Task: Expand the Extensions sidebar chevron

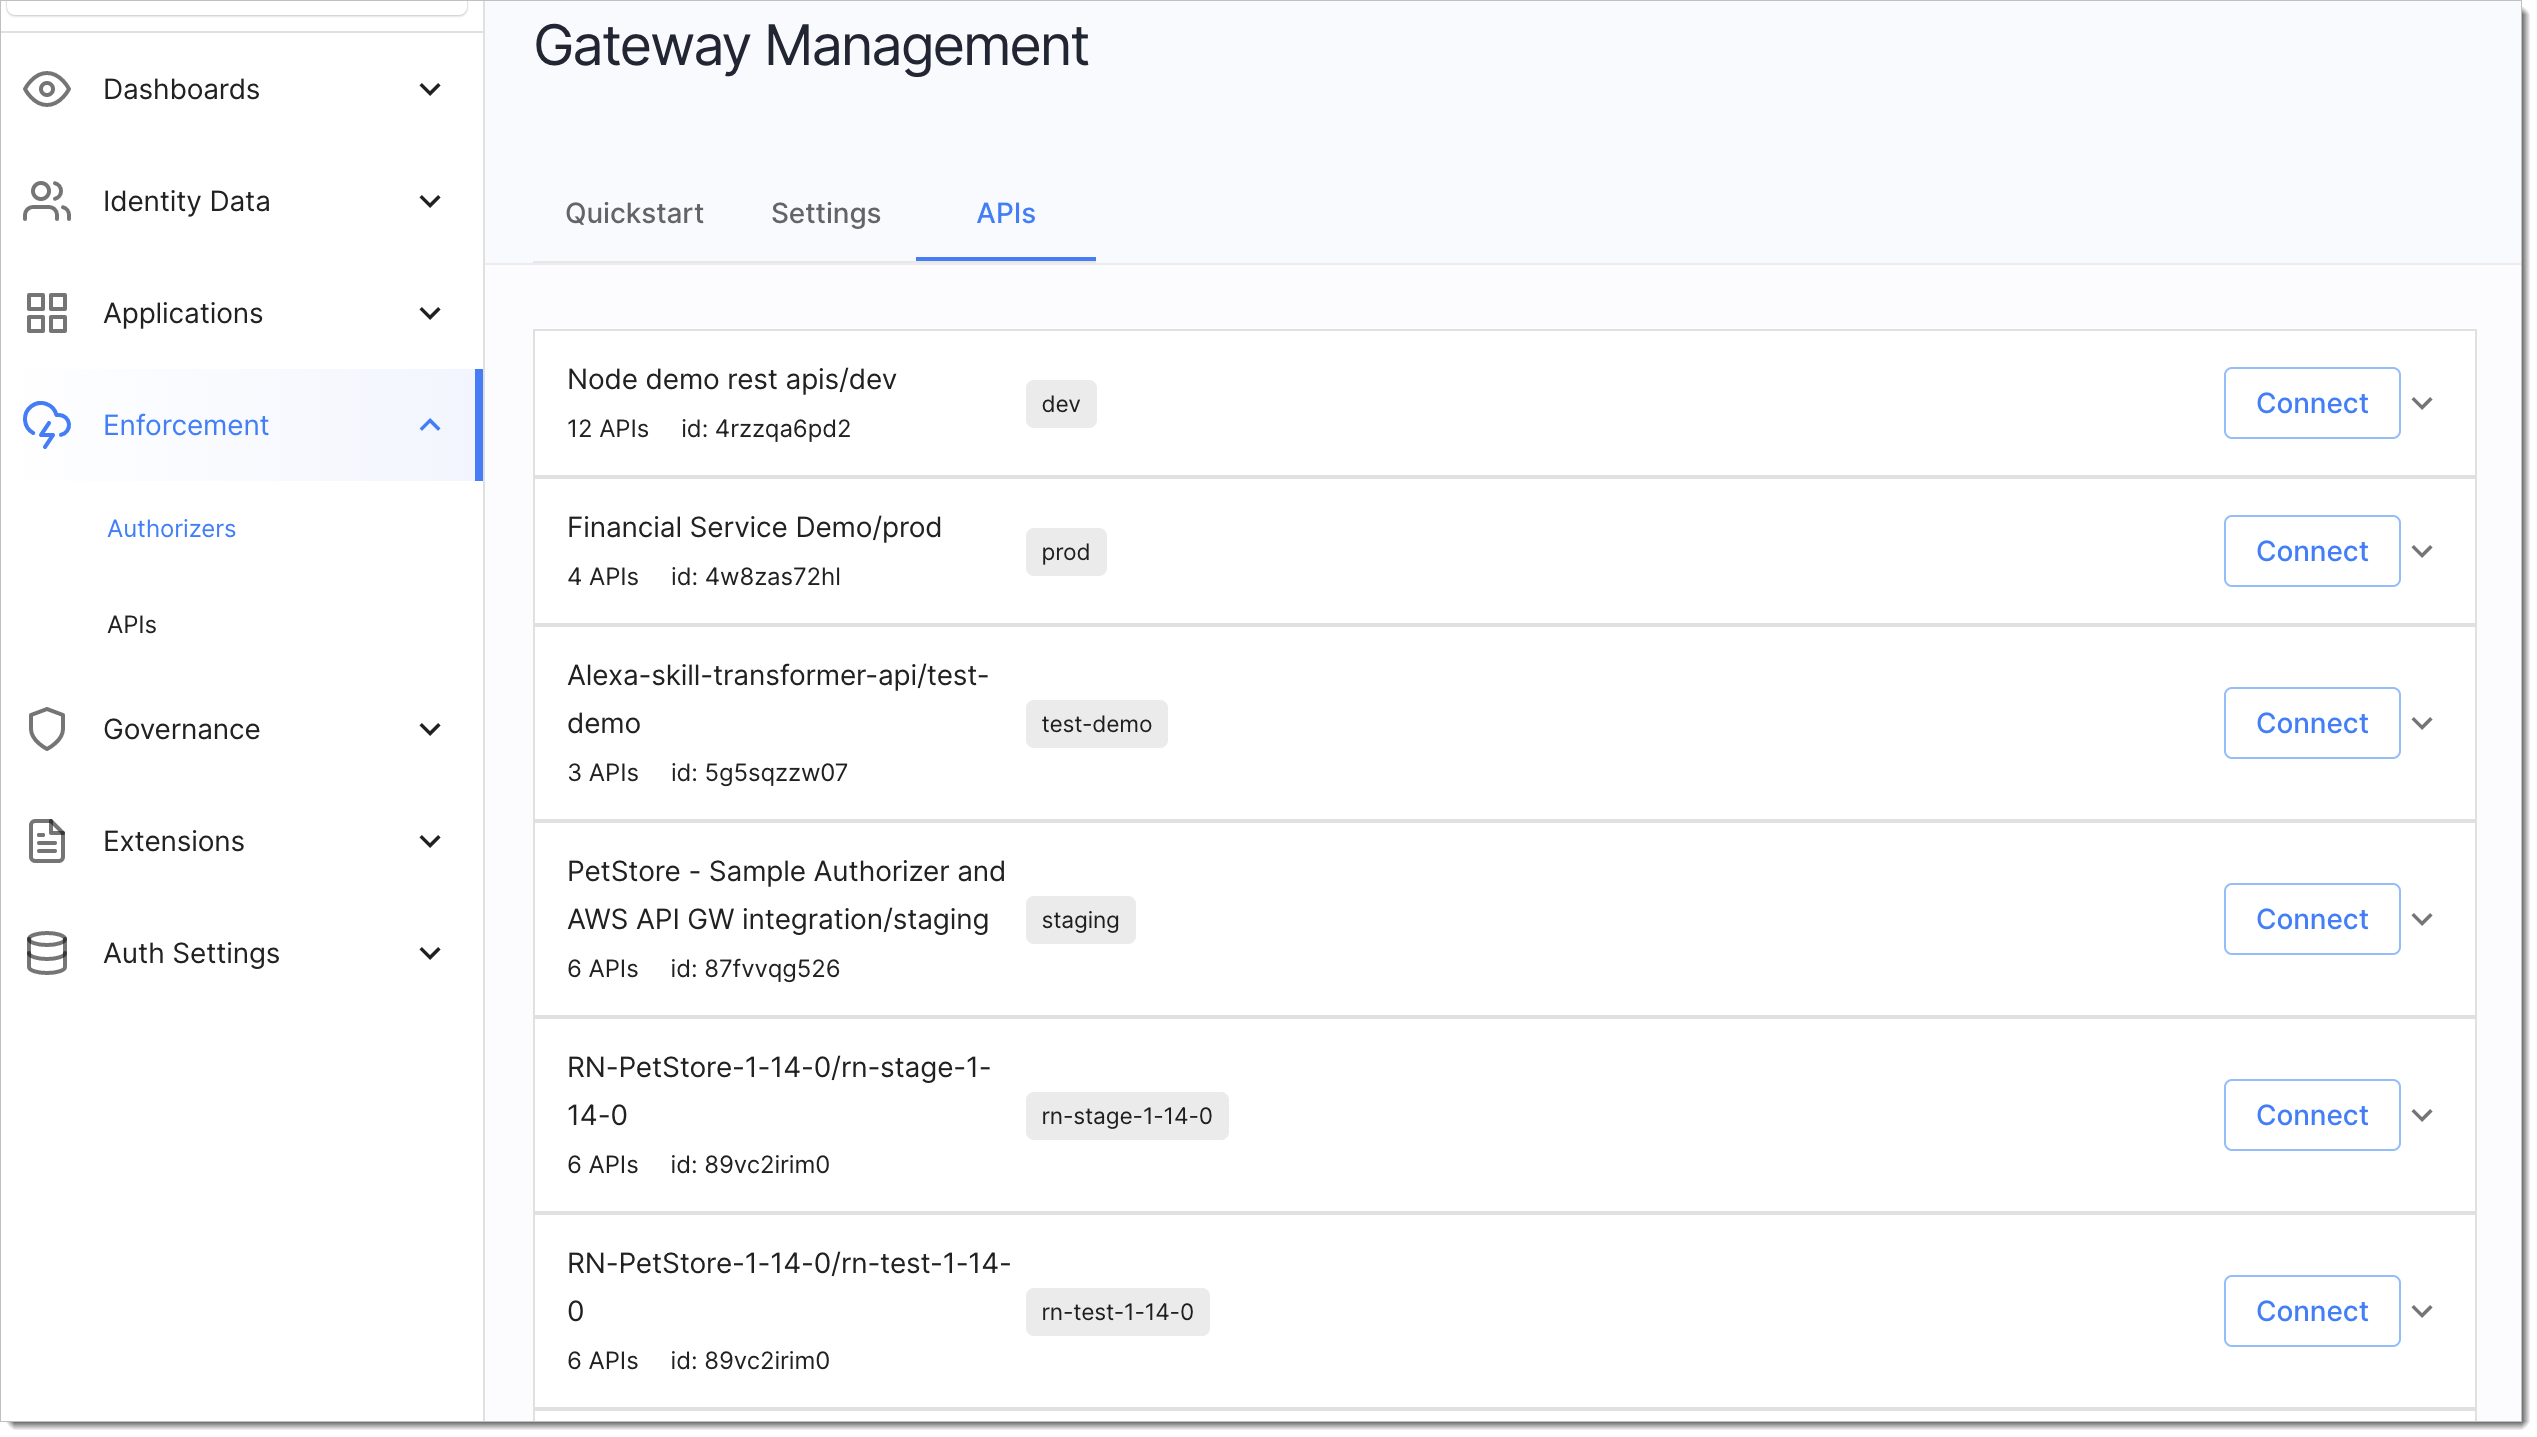Action: pyautogui.click(x=430, y=841)
